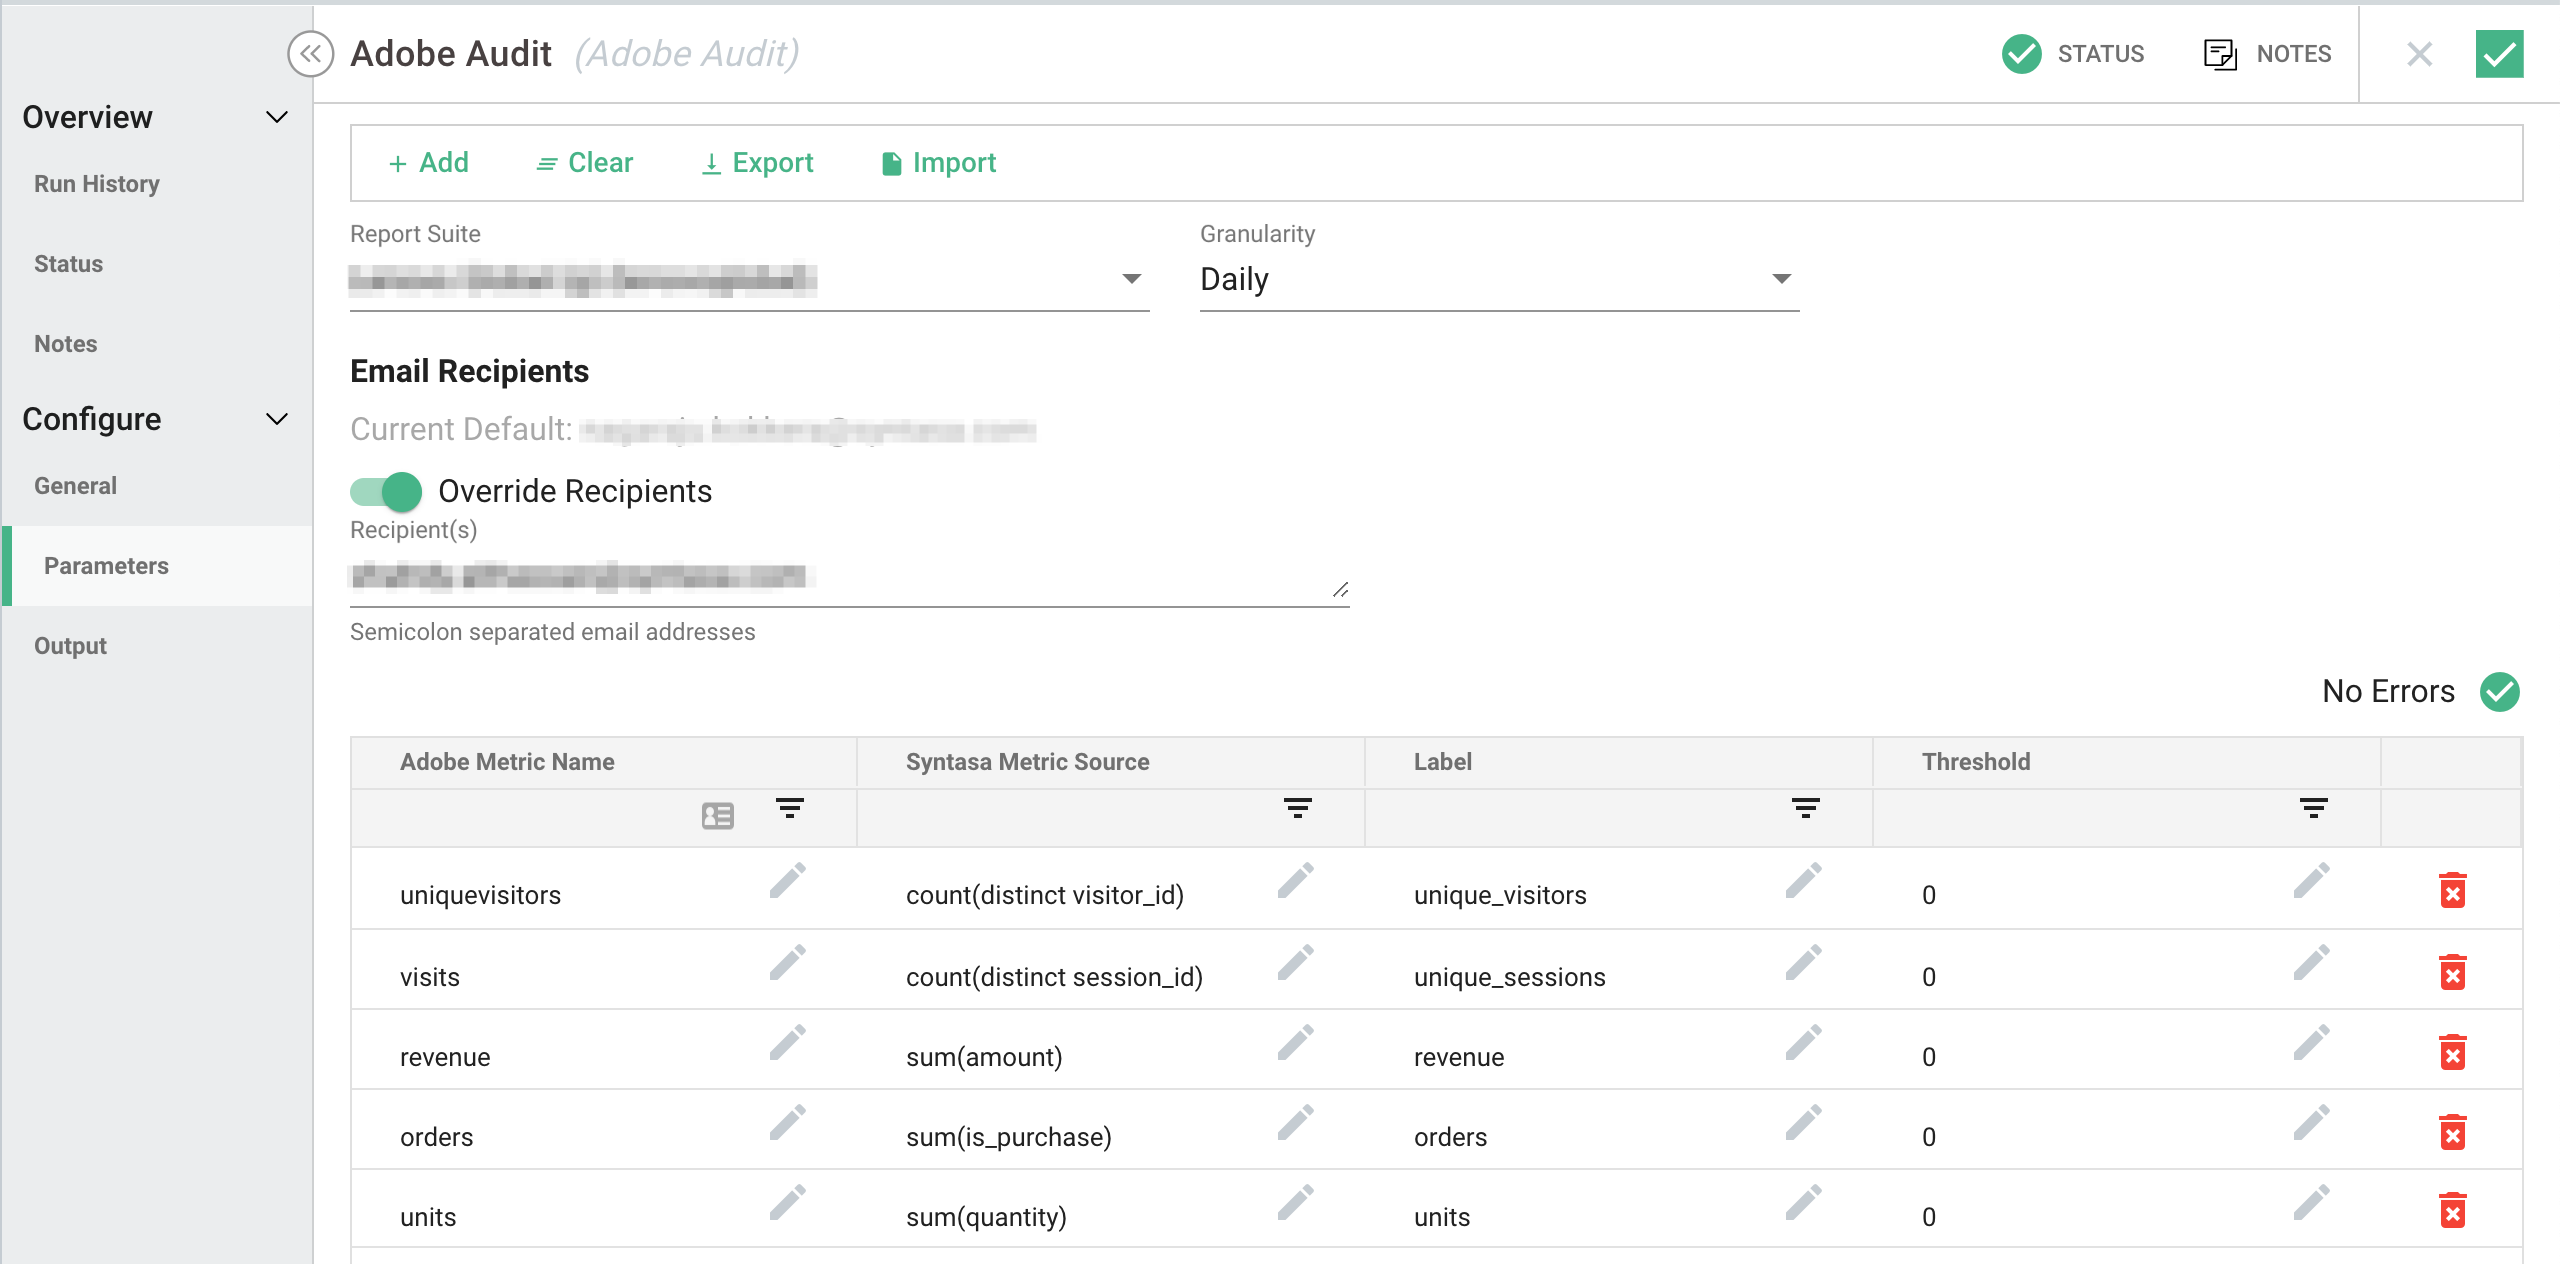
Task: Edit sum(amount) metric source pencil
Action: tap(1295, 1043)
